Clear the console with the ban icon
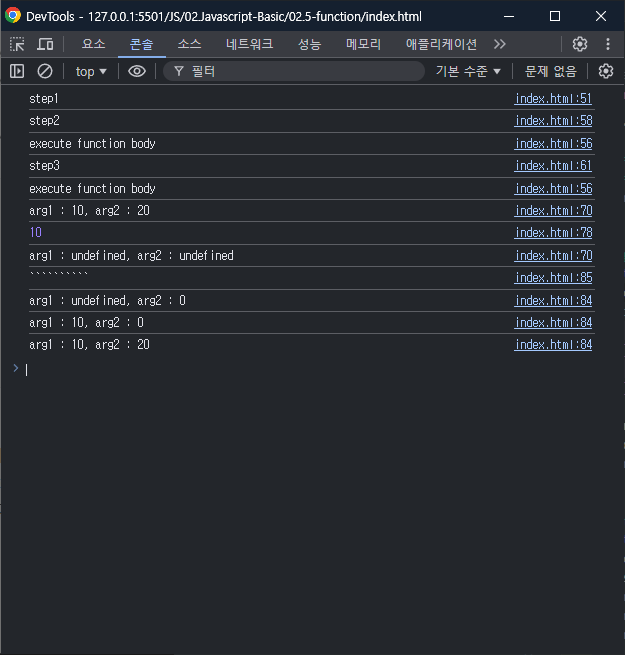The image size is (625, 655). (x=45, y=71)
